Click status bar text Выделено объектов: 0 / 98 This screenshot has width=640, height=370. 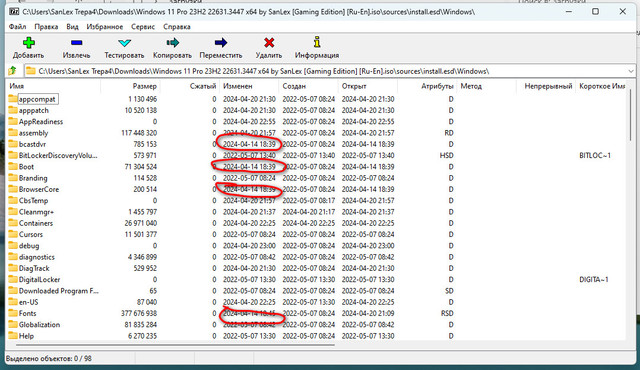49,359
